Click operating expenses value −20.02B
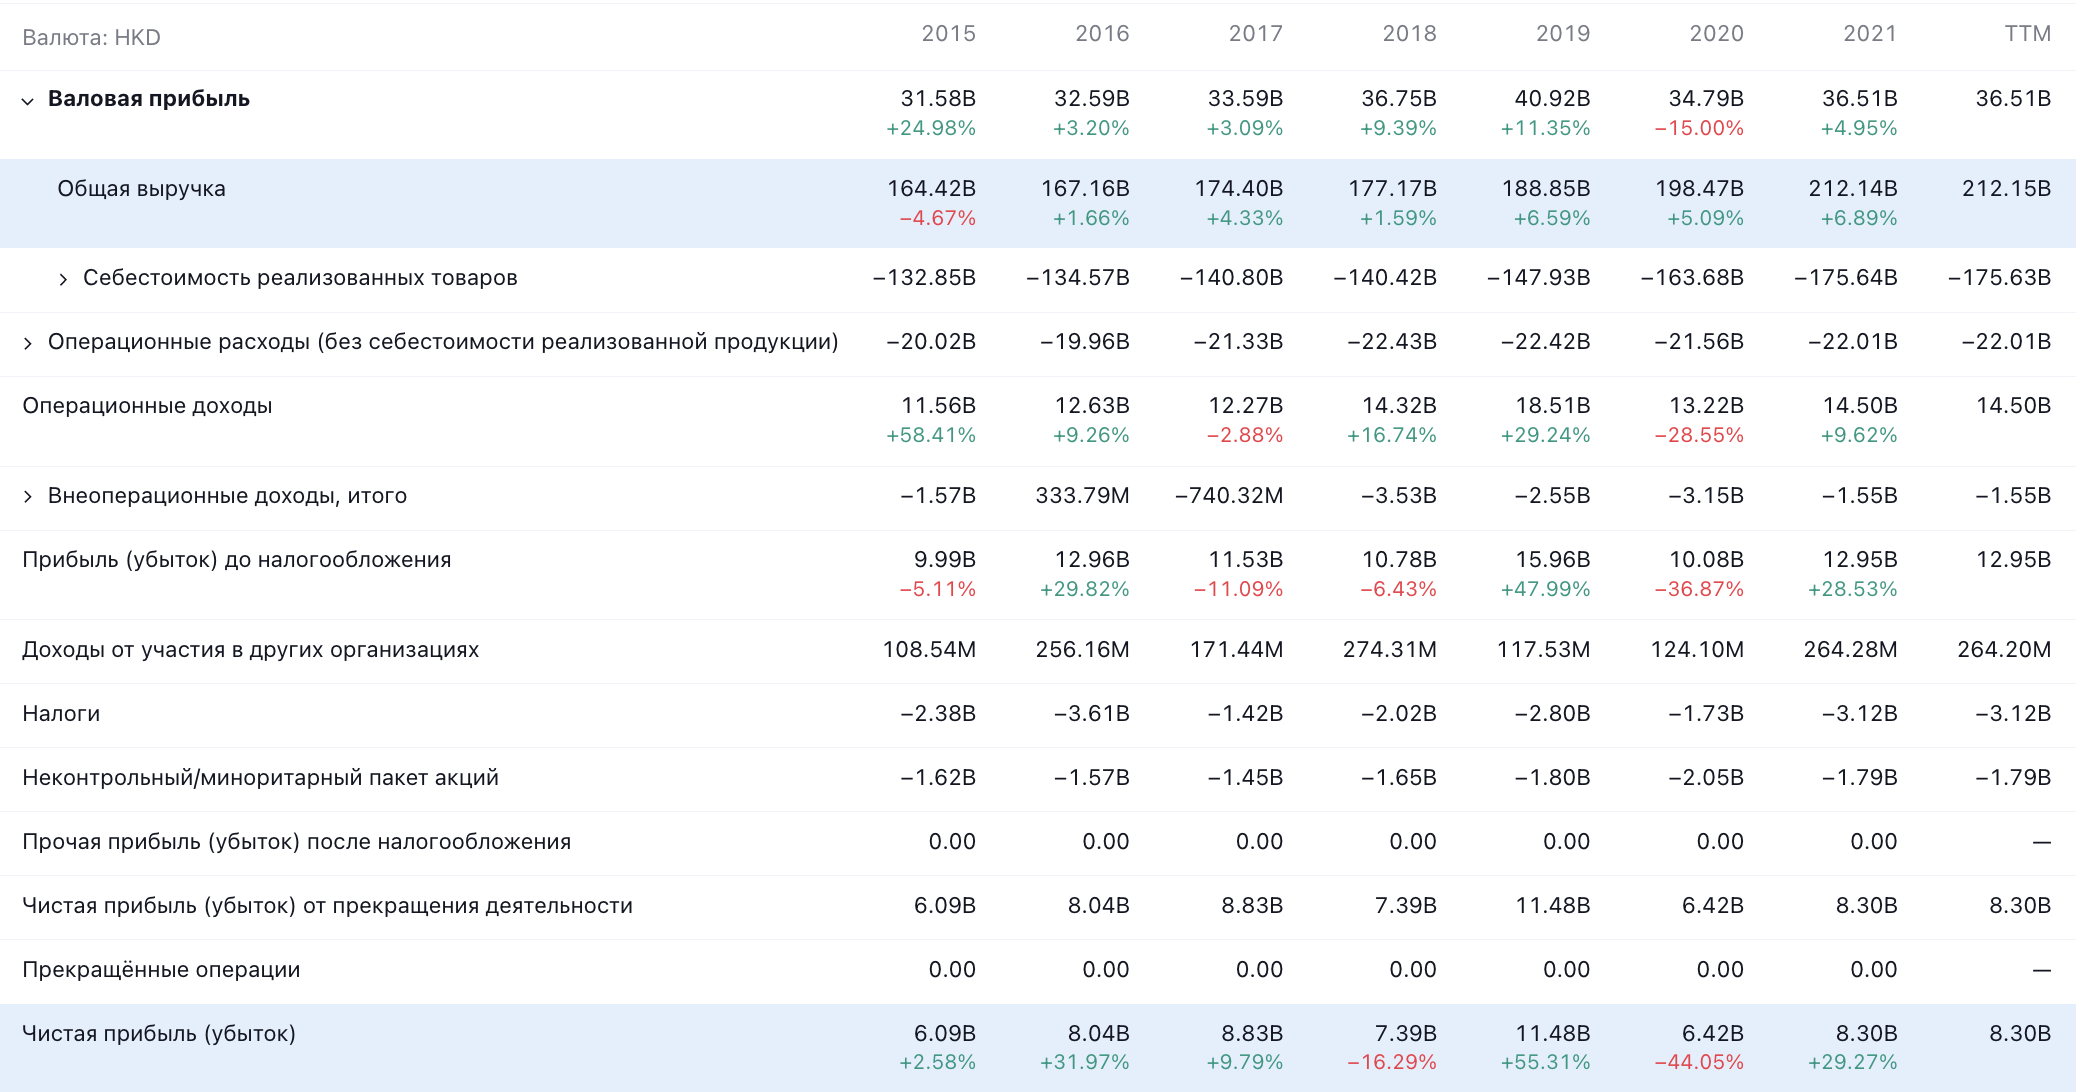This screenshot has height=1092, width=2076. [931, 342]
